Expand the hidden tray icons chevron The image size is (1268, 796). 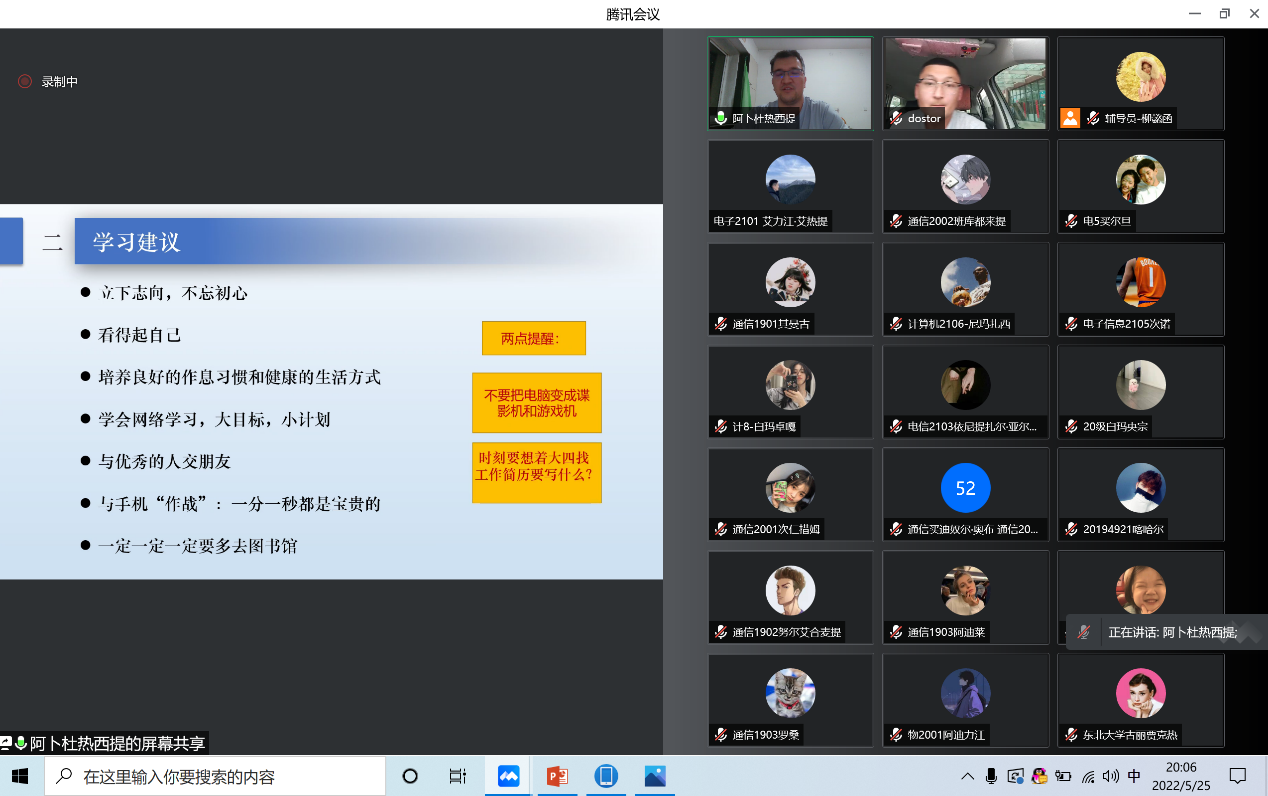coord(967,776)
